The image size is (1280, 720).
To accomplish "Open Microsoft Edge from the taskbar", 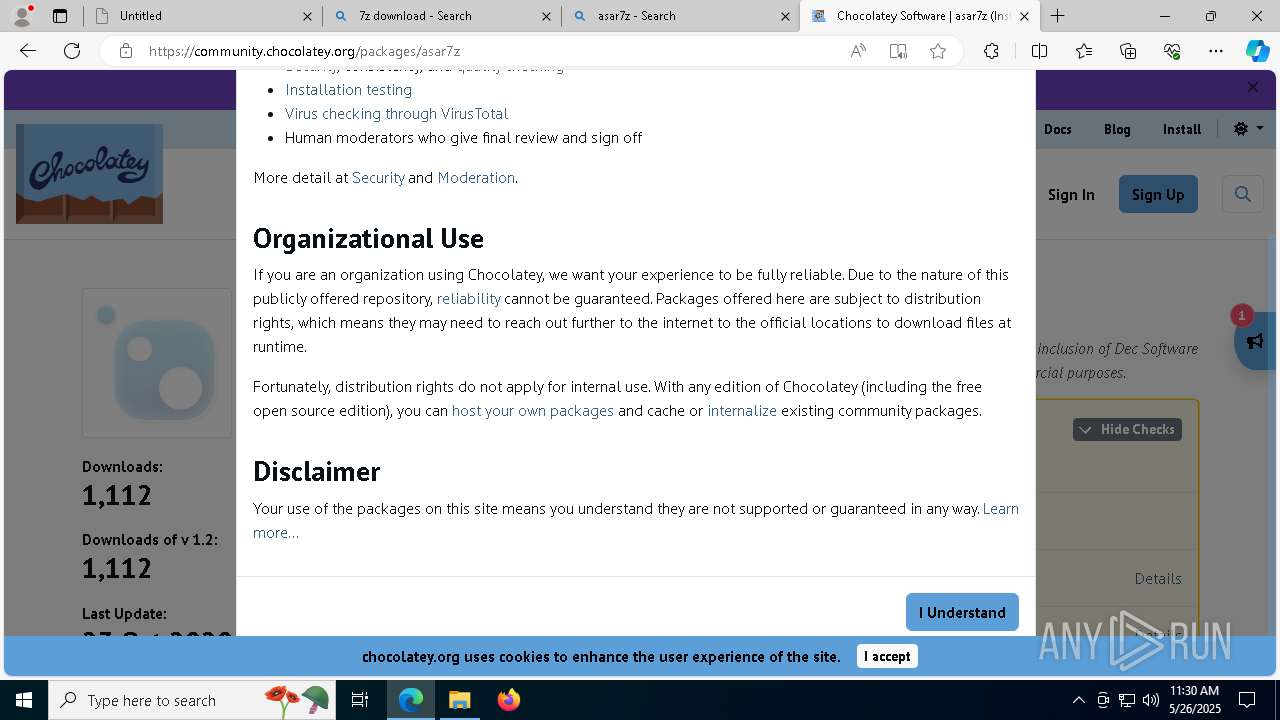I will [x=411, y=700].
